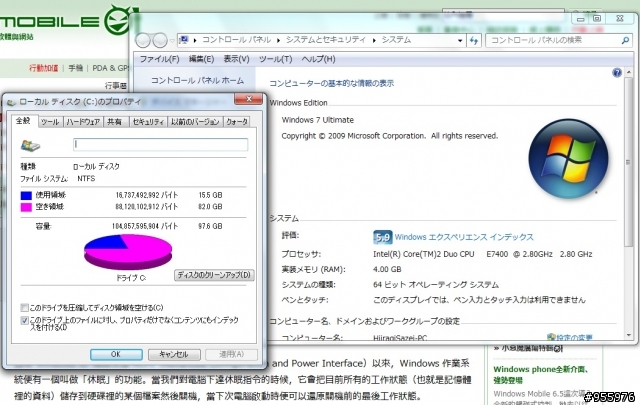Switch to the クォータ tab
The height and width of the screenshot is (405, 640).
[x=237, y=122]
